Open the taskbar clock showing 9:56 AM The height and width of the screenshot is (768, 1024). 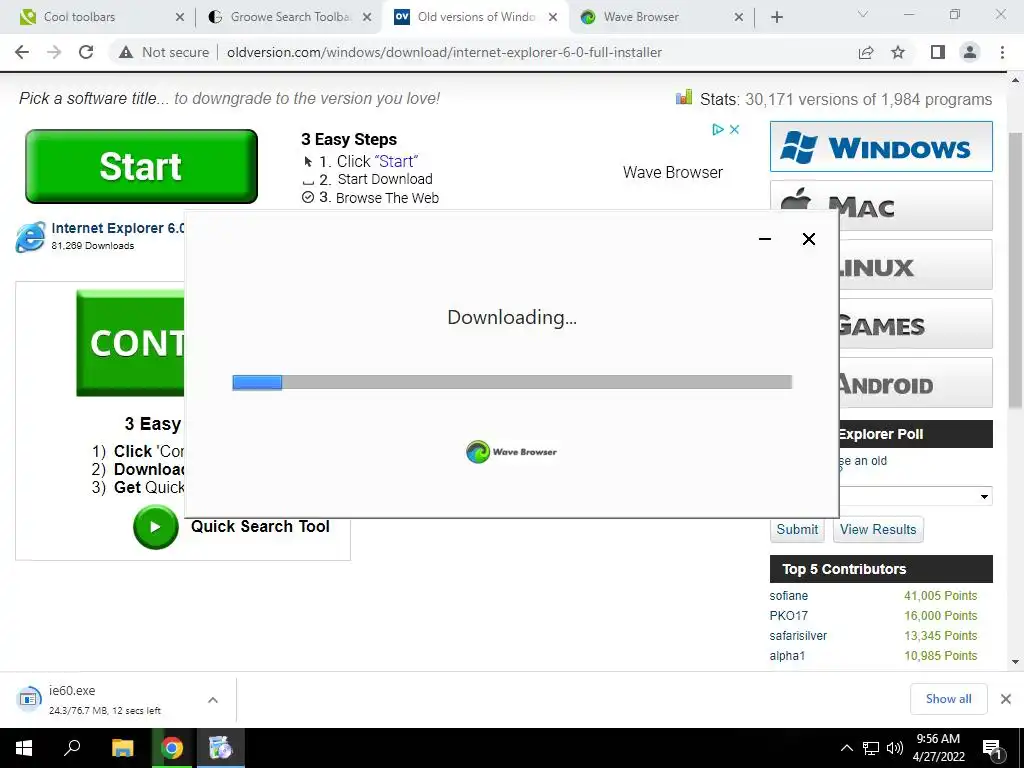(938, 748)
